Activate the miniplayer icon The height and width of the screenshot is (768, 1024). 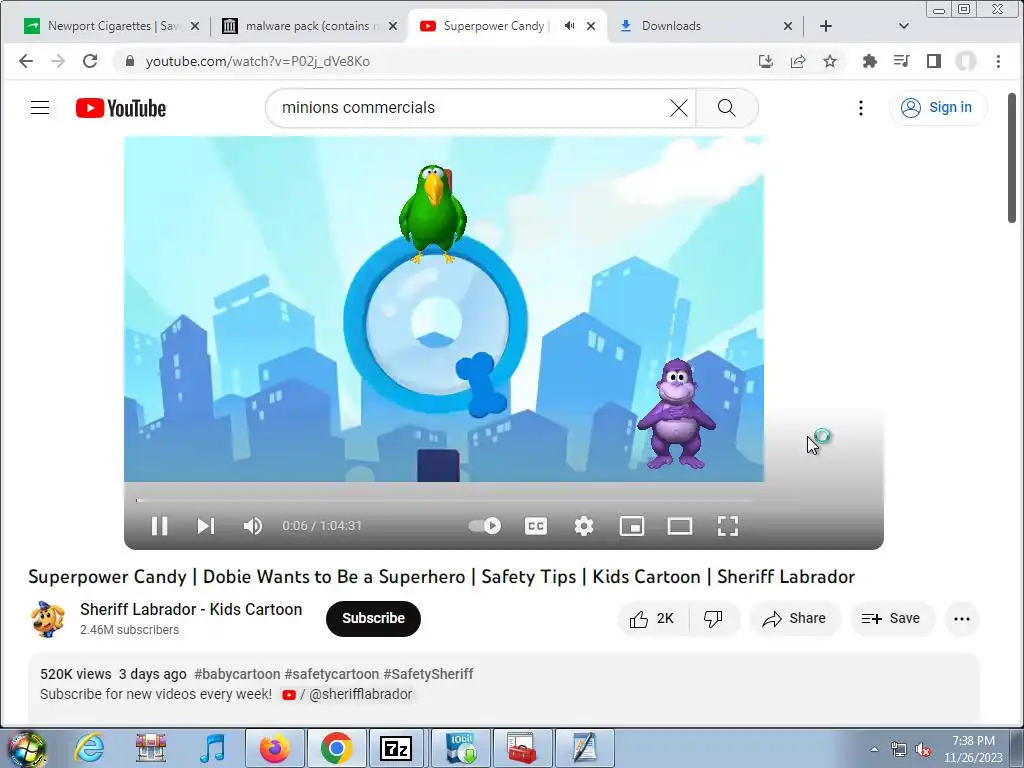click(632, 526)
